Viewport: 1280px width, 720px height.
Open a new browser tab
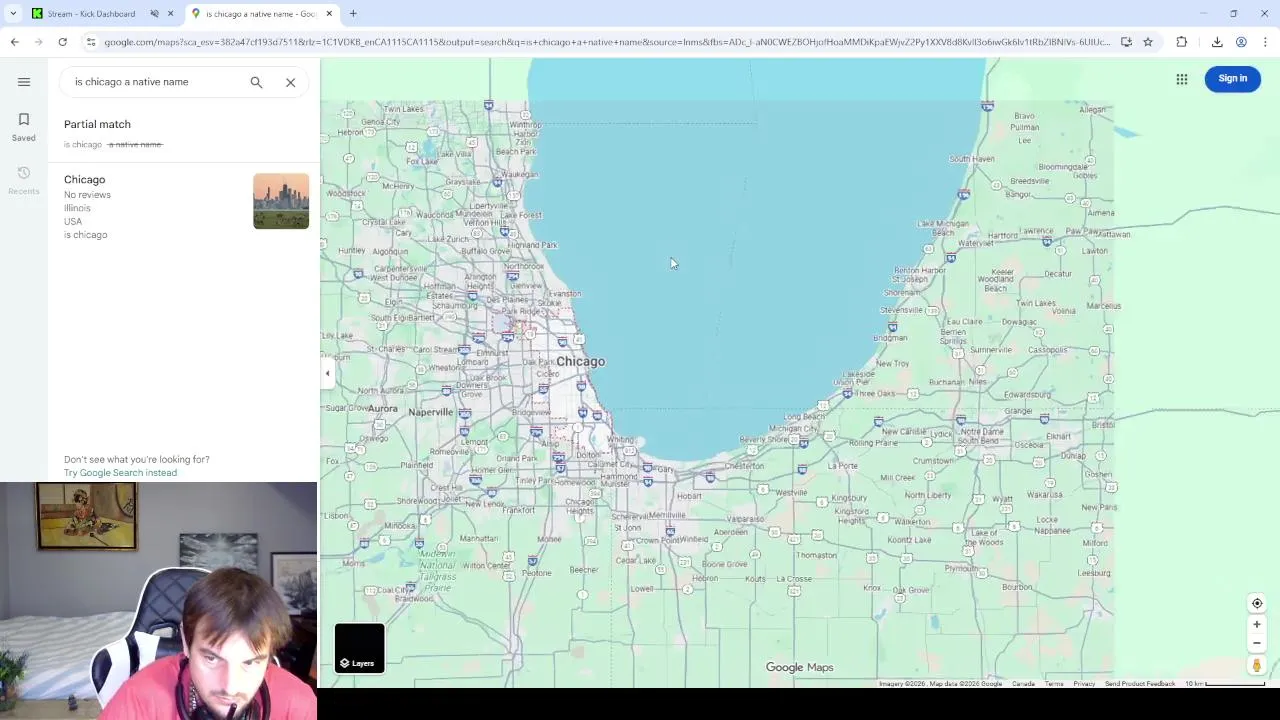(353, 14)
